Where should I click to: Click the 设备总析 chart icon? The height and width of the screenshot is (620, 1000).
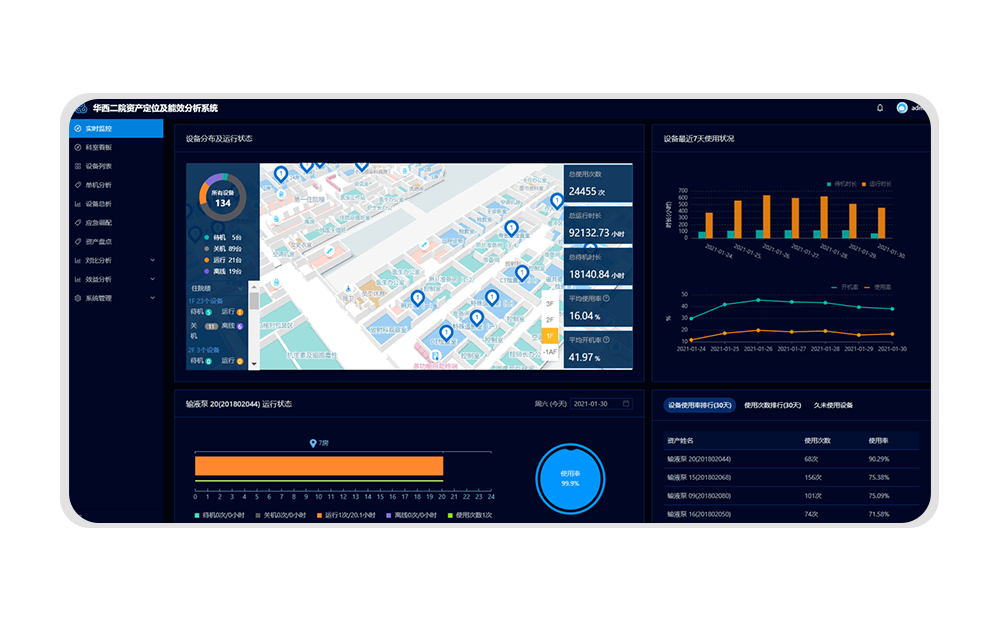[78, 204]
